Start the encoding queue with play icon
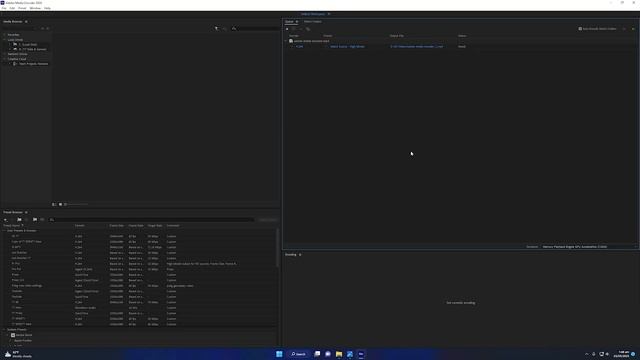640x360 pixels. coord(633,29)
